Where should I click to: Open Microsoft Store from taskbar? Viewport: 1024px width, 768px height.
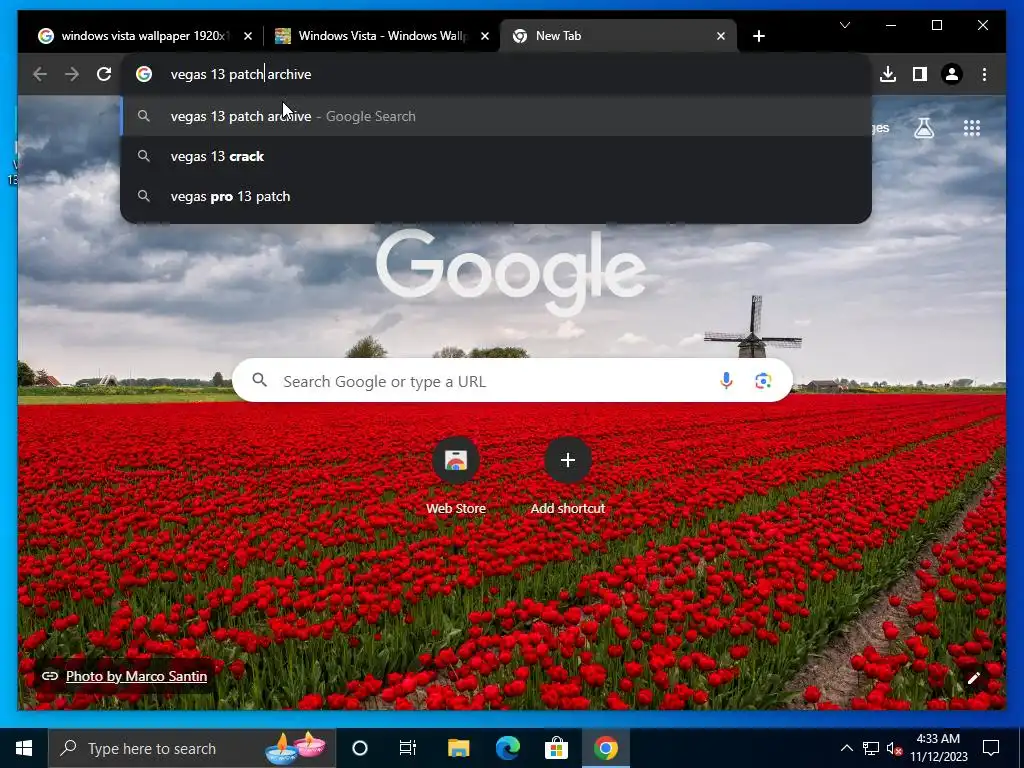pos(556,748)
